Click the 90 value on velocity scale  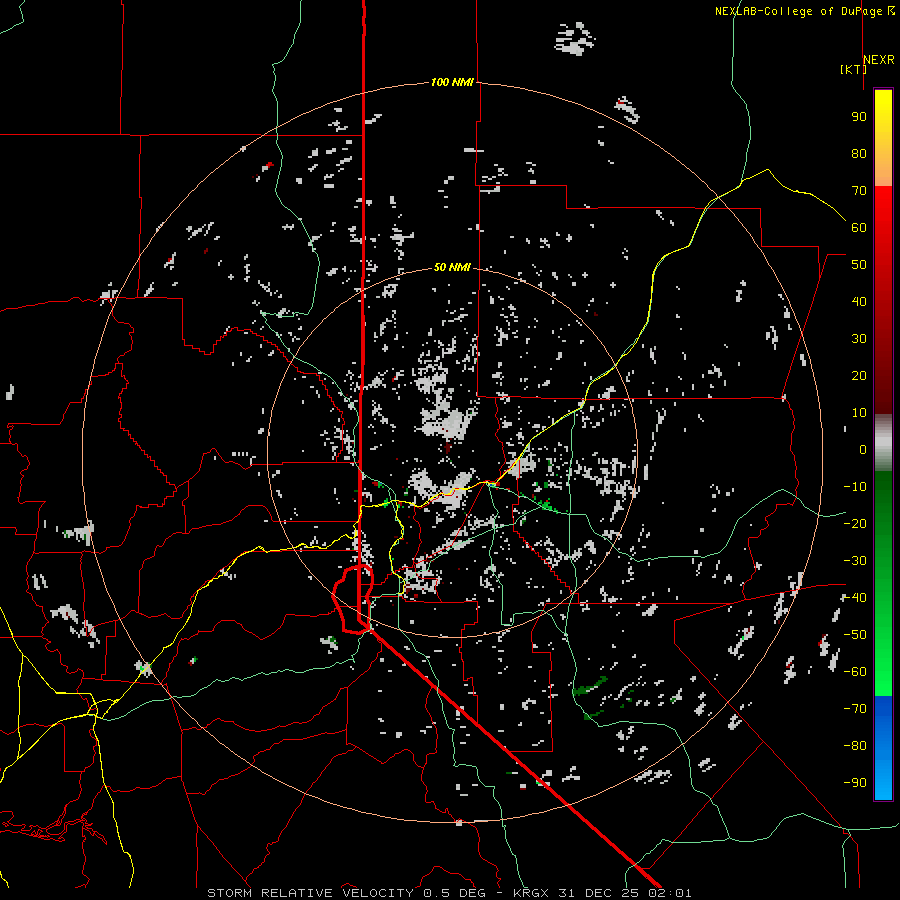pos(859,117)
